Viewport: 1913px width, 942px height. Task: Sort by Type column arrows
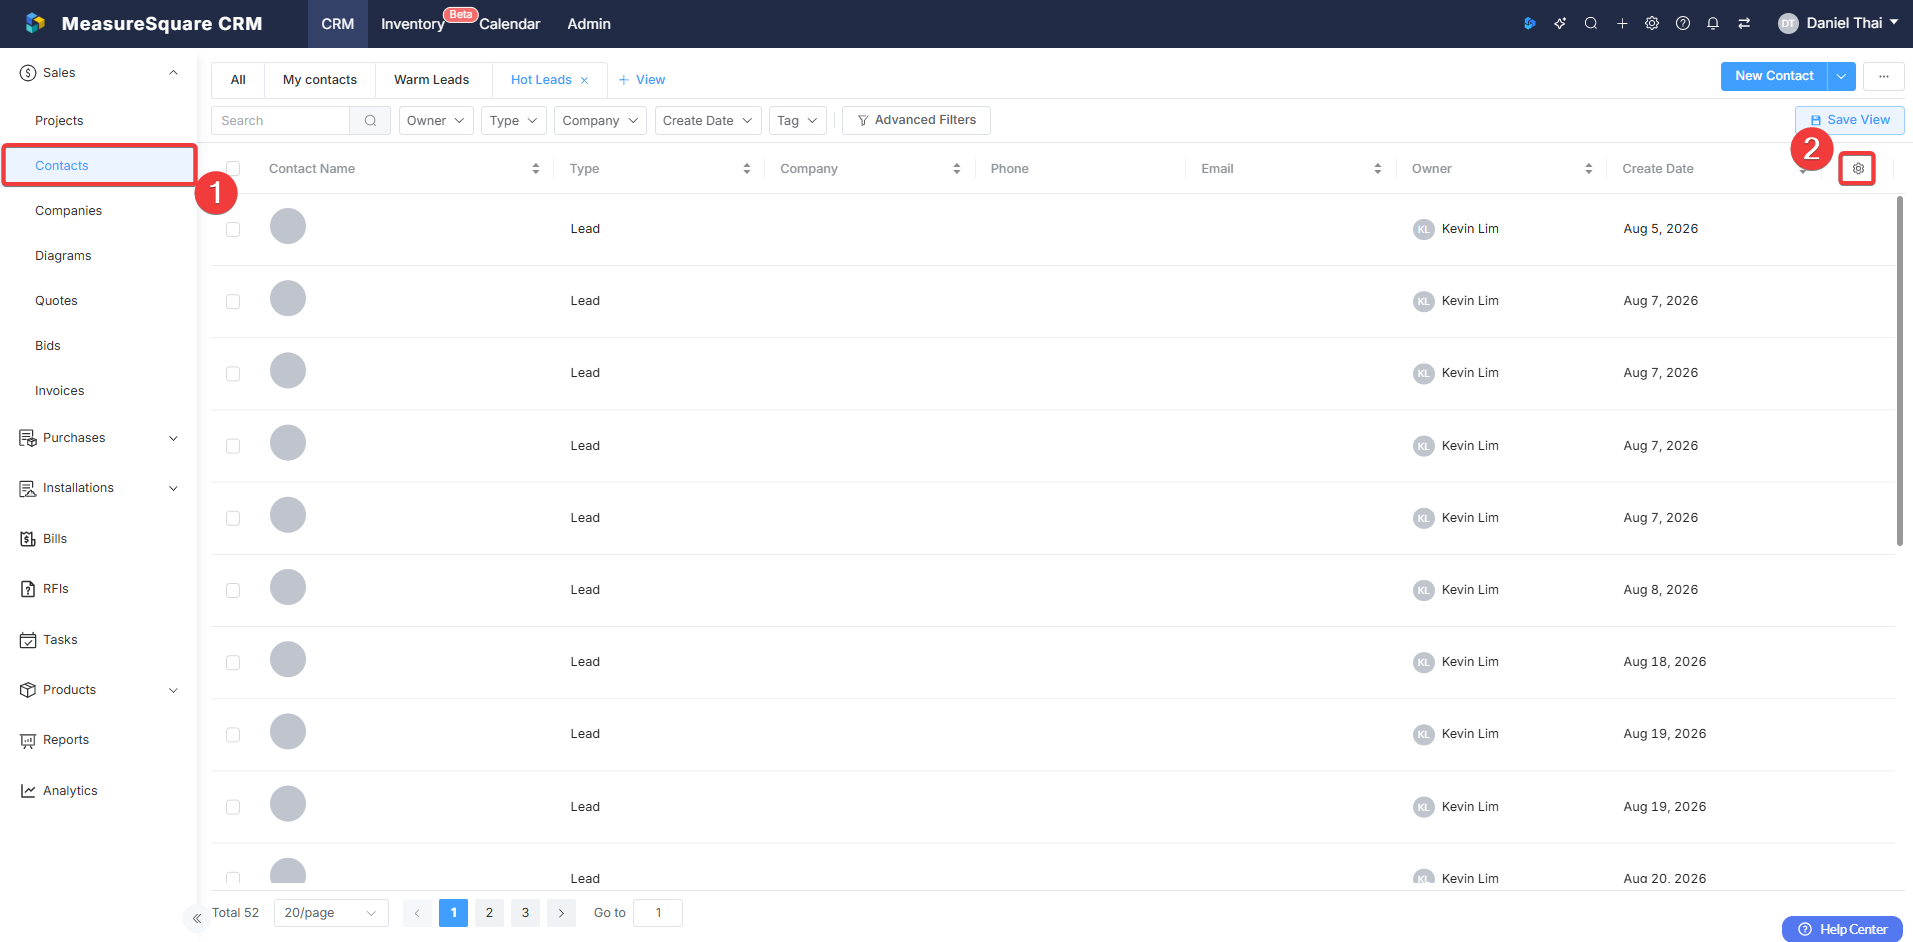click(747, 169)
